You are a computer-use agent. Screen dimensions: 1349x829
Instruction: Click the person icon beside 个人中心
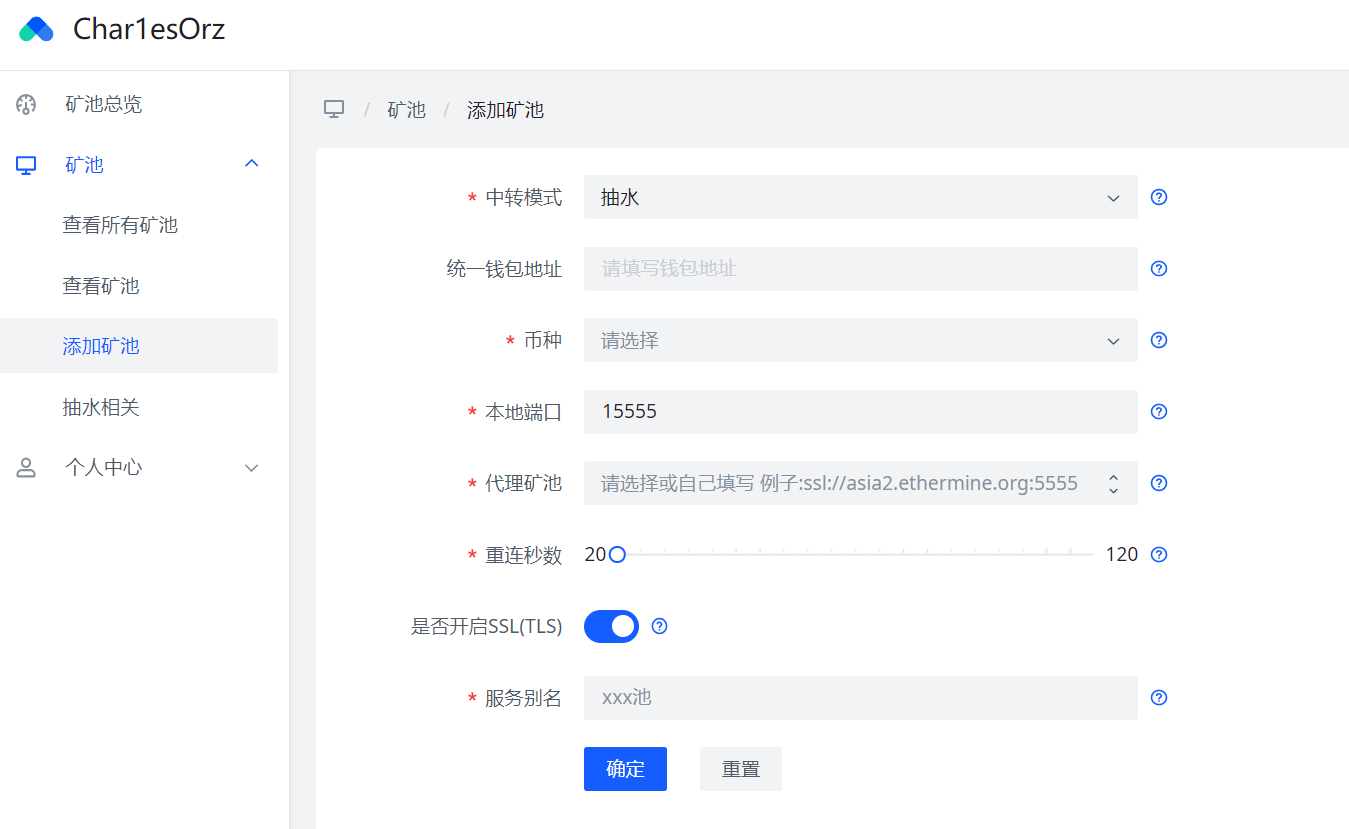point(26,466)
